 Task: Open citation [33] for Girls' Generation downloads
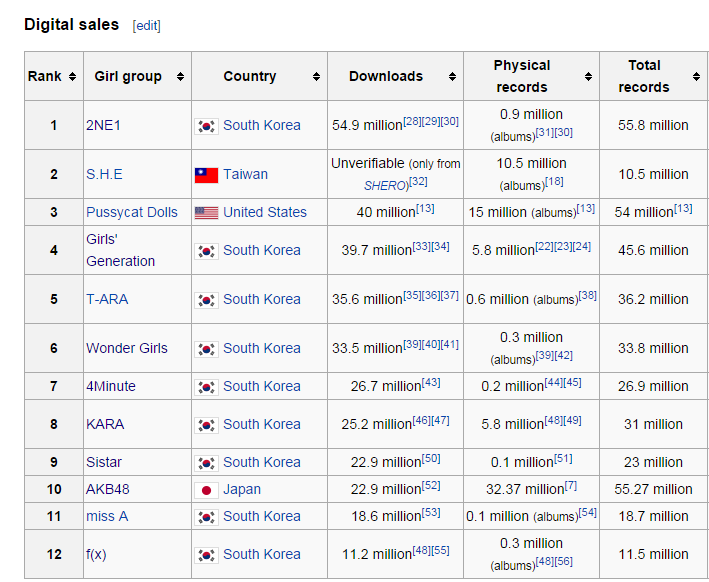pos(421,246)
